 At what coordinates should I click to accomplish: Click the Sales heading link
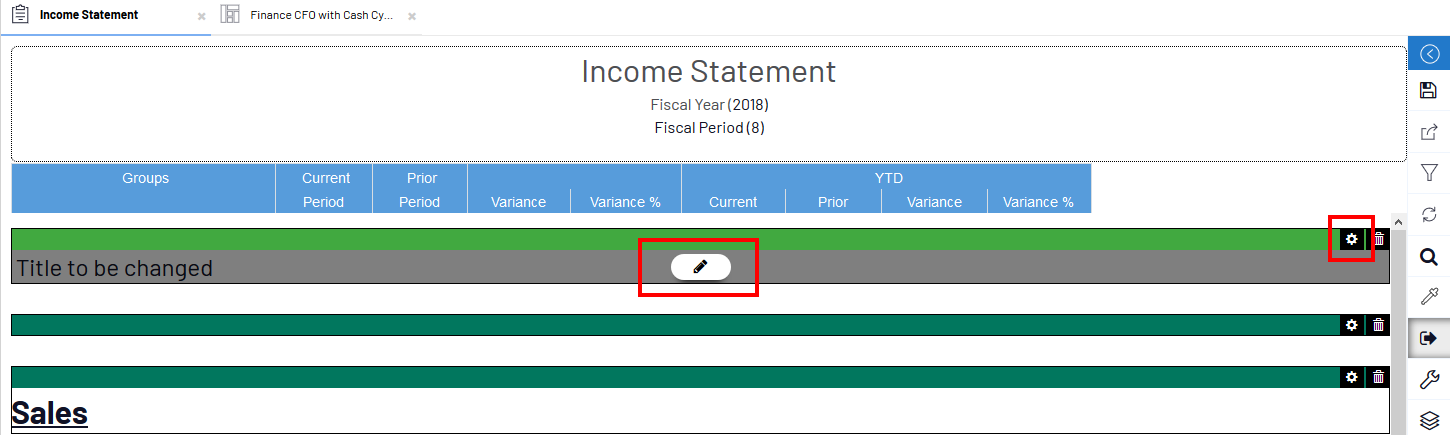tap(50, 413)
